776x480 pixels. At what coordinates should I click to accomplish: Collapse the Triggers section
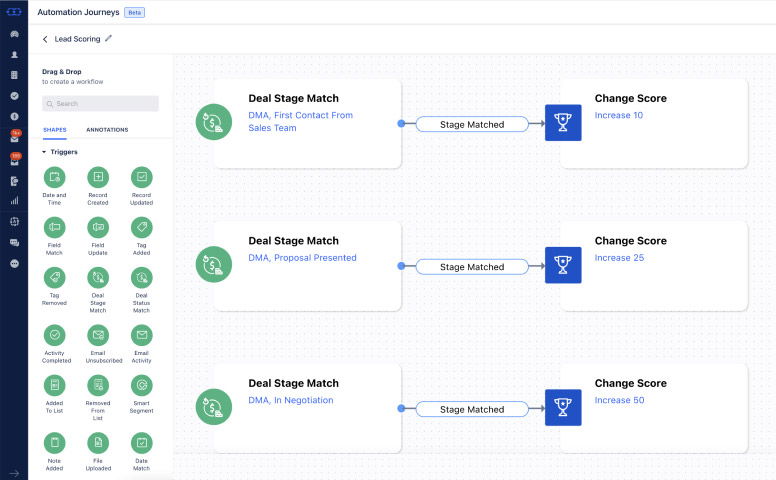click(44, 152)
